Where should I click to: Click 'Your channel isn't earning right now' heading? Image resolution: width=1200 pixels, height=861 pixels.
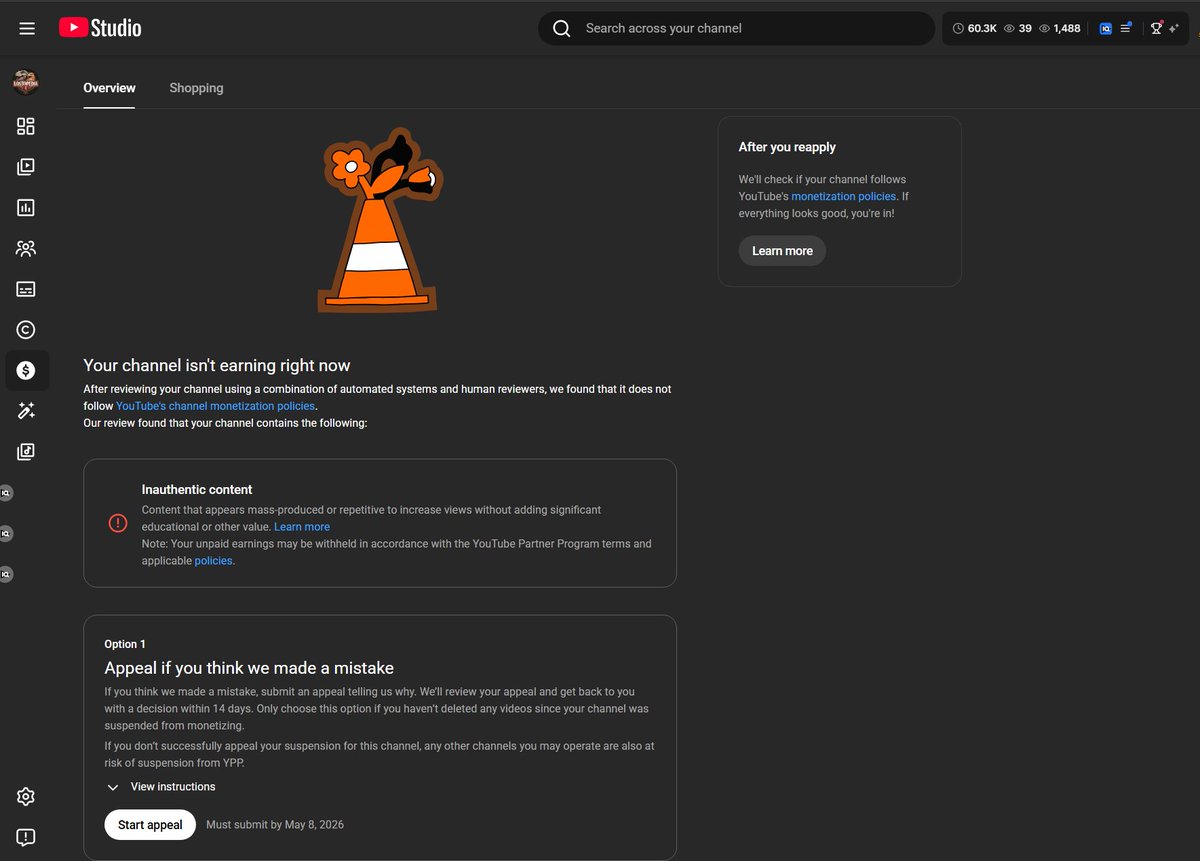[217, 366]
